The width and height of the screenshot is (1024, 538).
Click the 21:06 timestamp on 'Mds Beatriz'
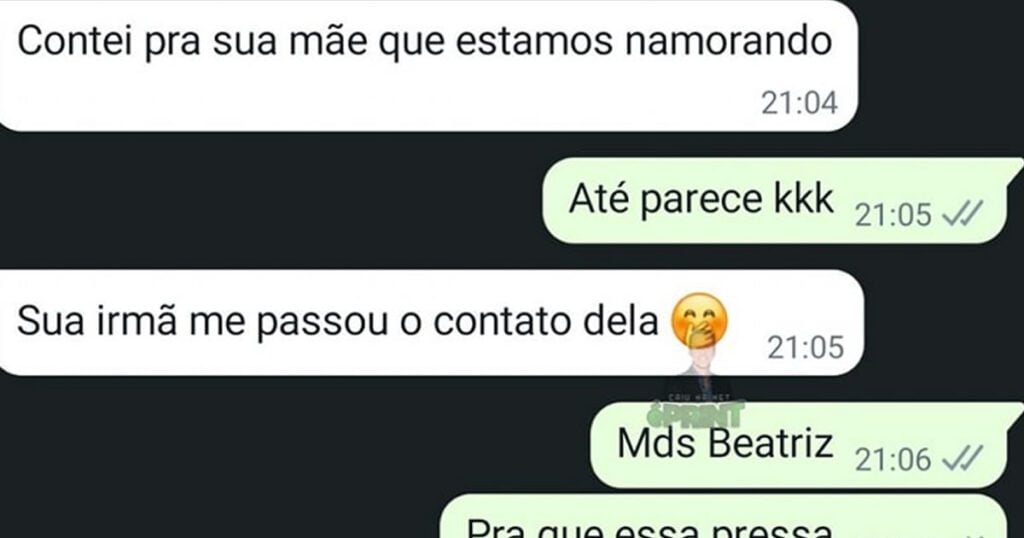pos(893,460)
